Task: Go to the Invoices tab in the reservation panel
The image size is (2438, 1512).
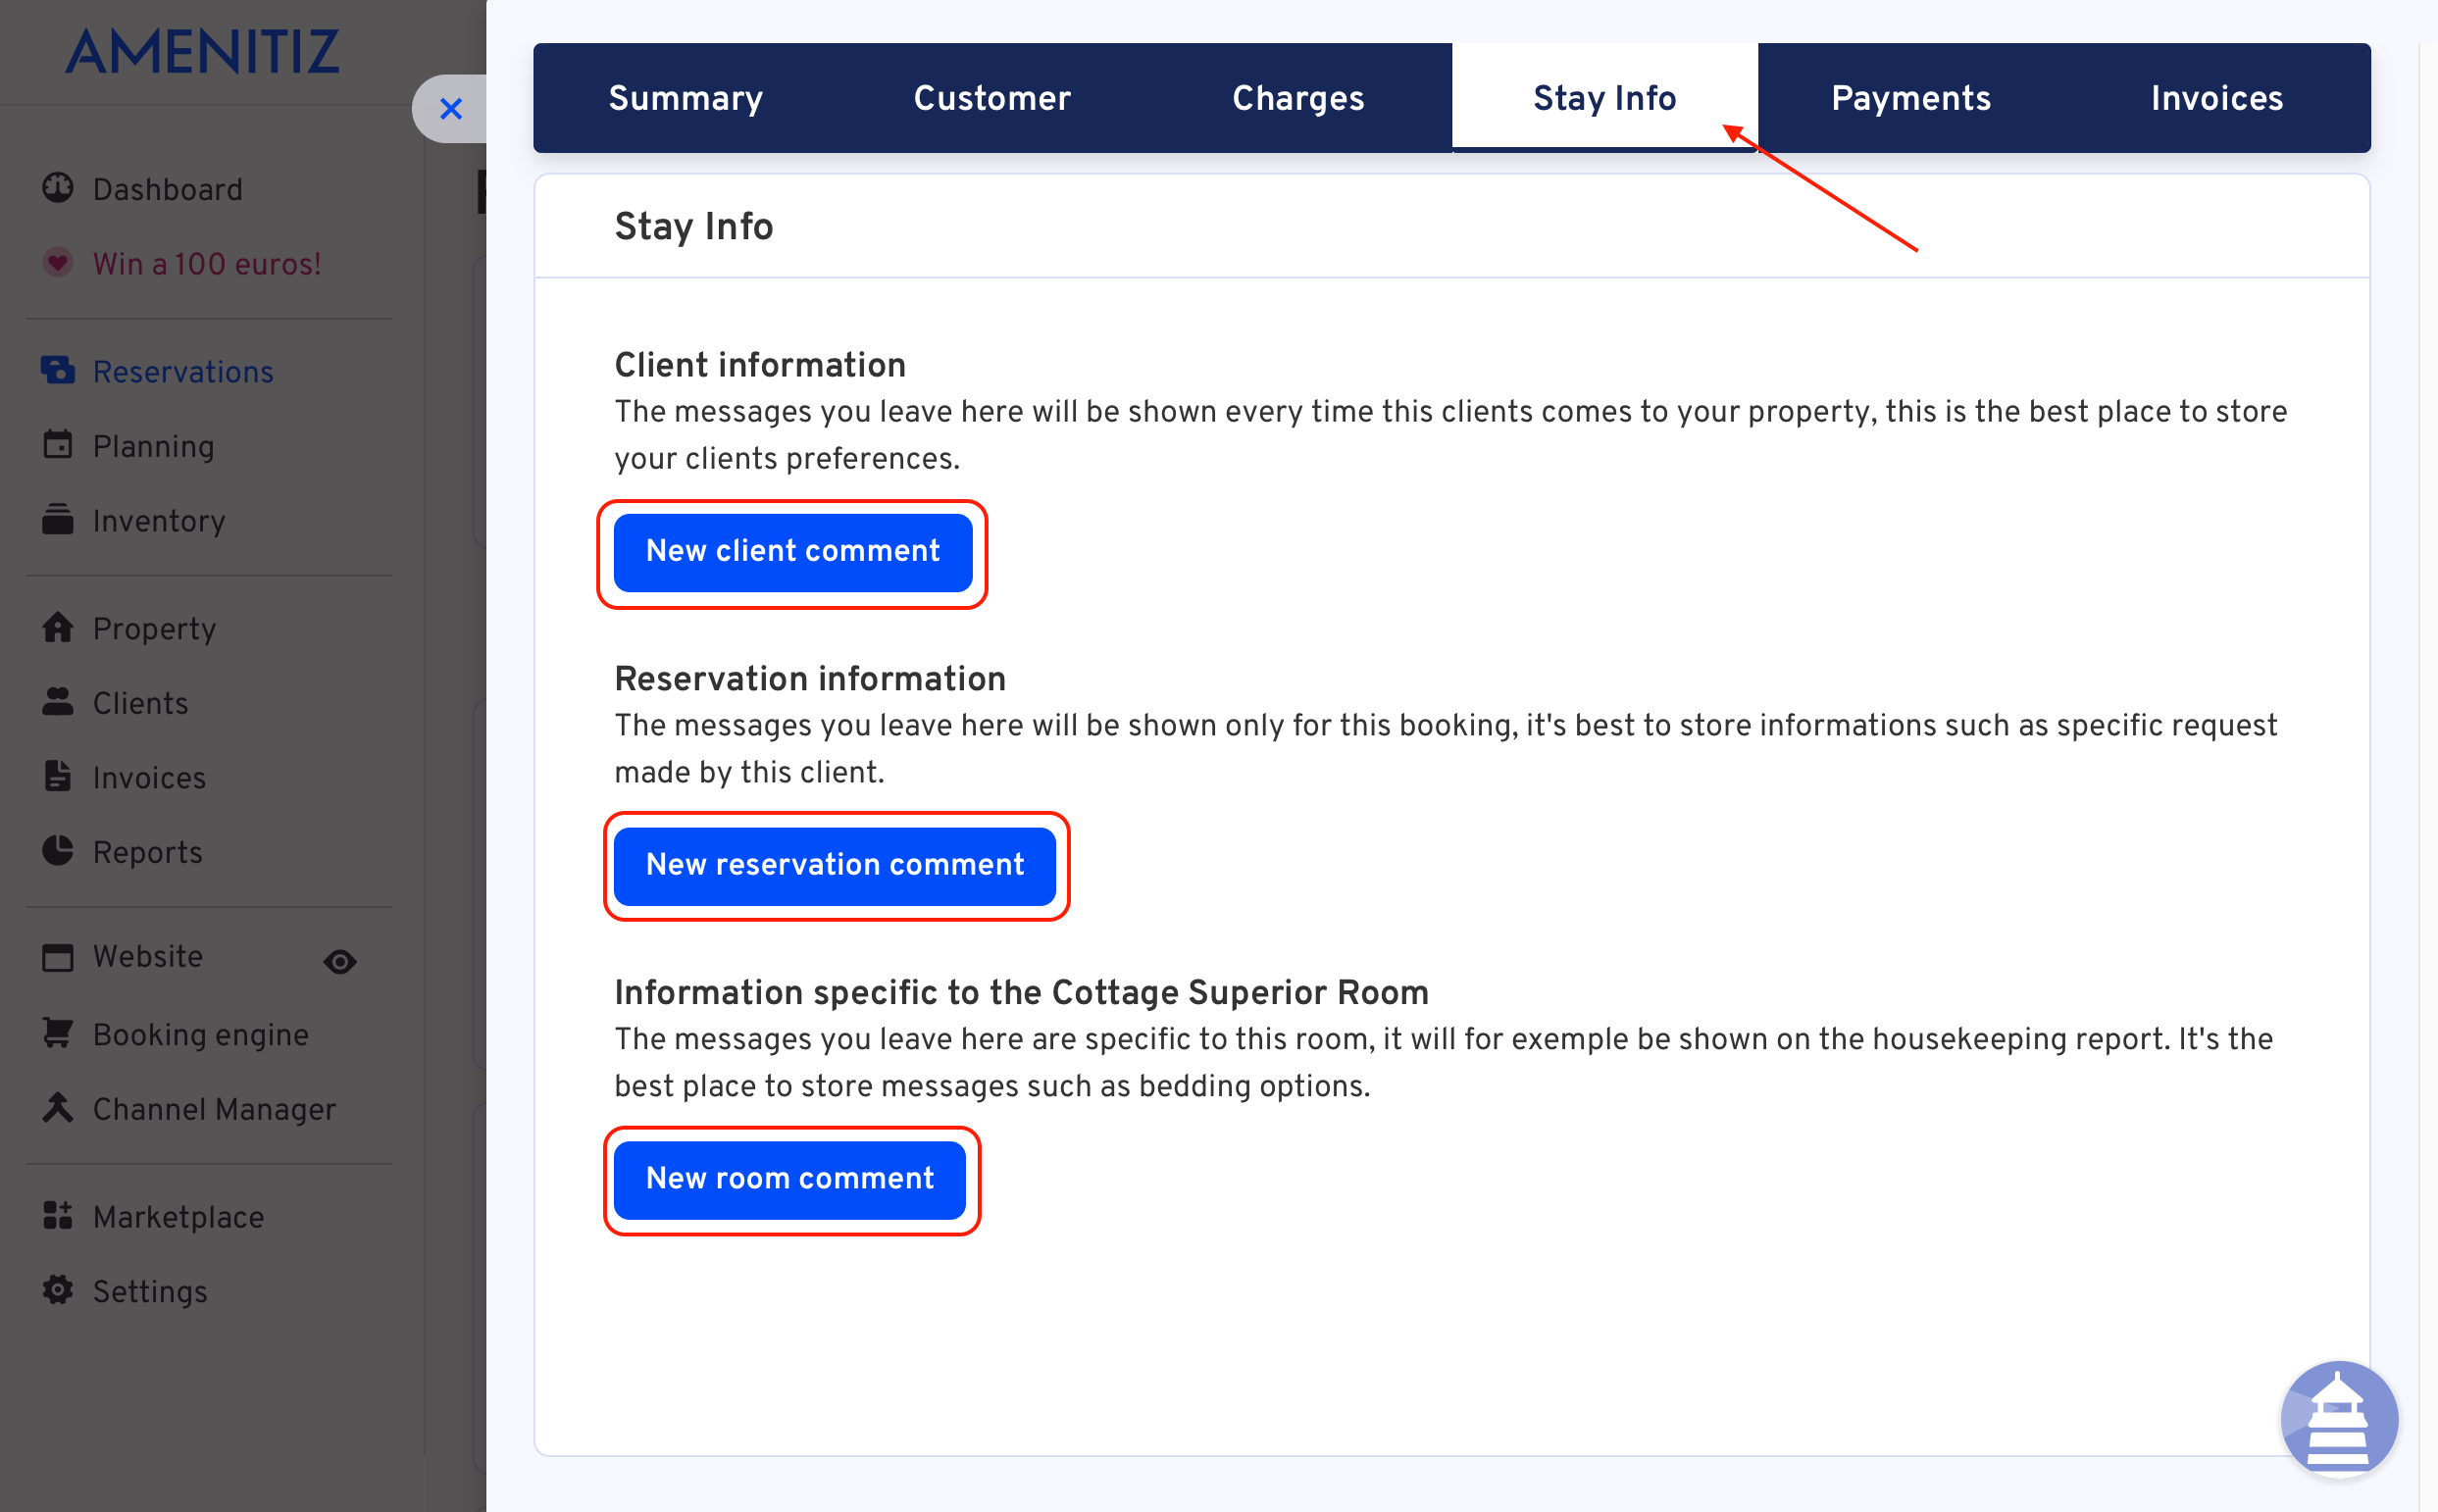Action: [x=2217, y=98]
